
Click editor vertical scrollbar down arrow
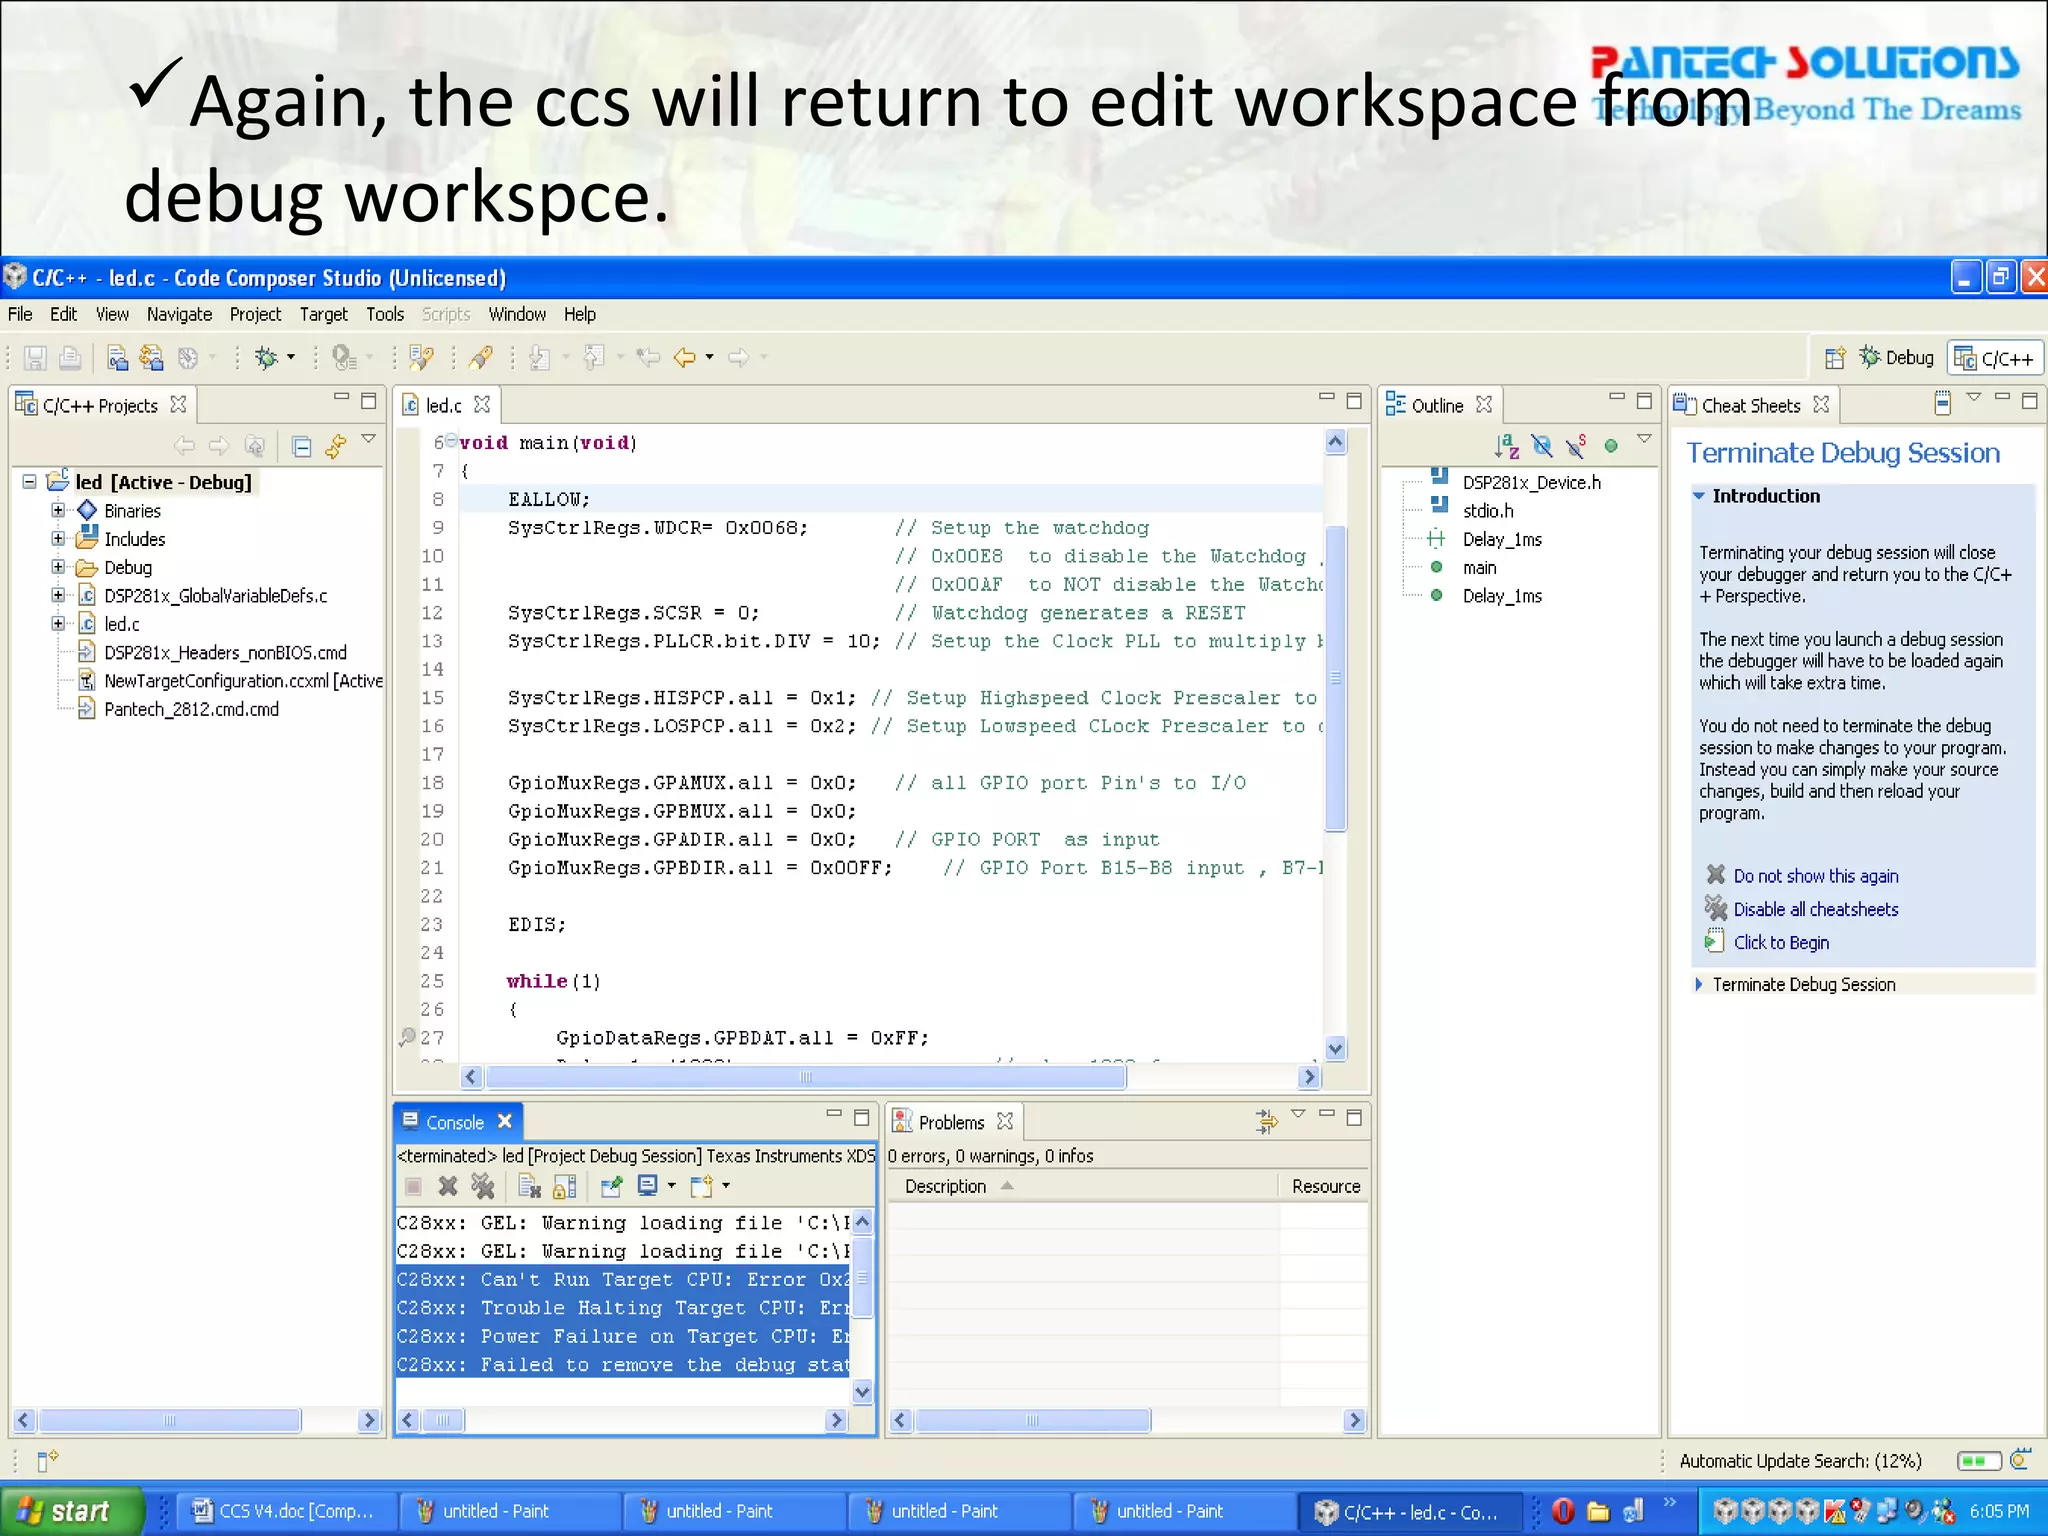(x=1335, y=1049)
